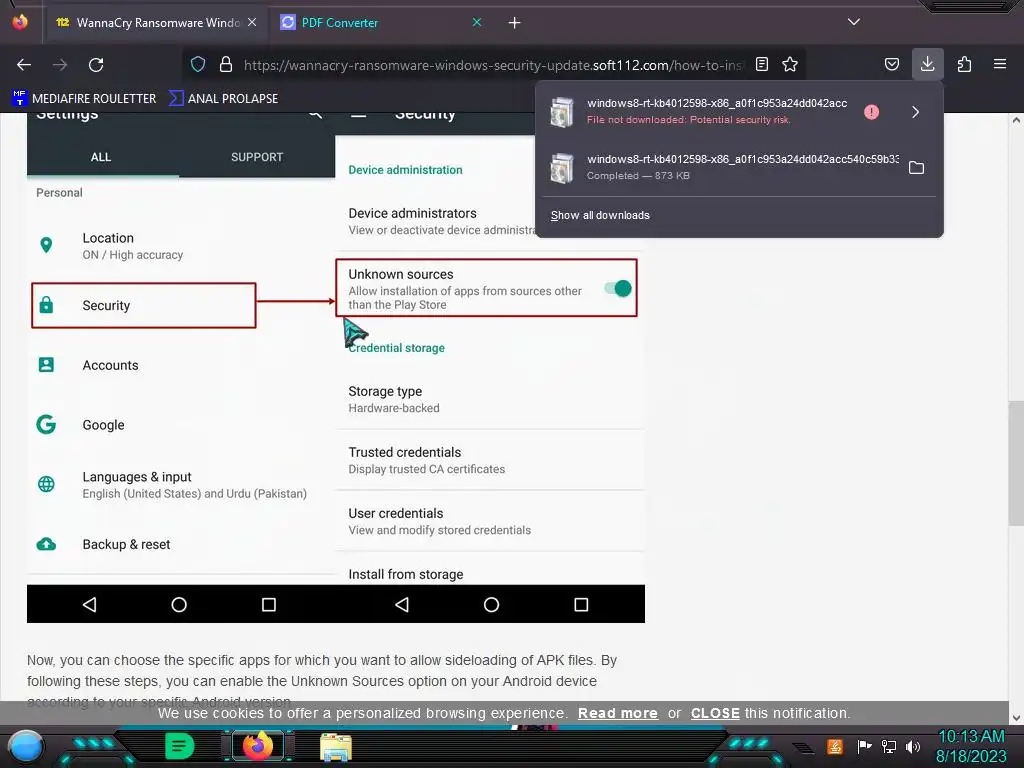Click the volume speaker tray icon
The image size is (1024, 768).
(x=913, y=746)
